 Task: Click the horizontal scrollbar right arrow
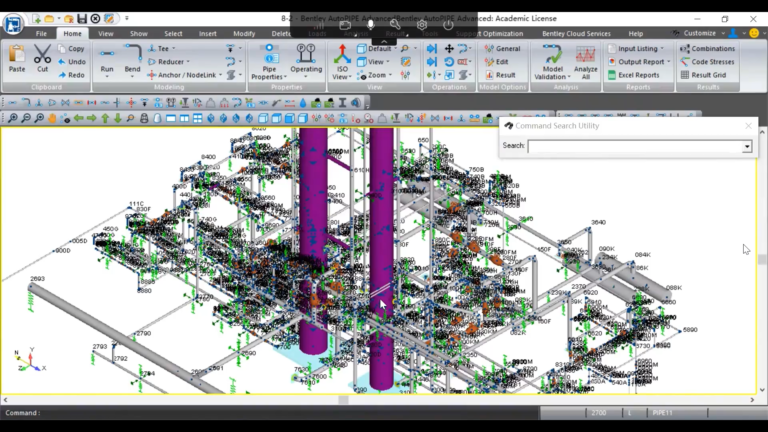752,400
